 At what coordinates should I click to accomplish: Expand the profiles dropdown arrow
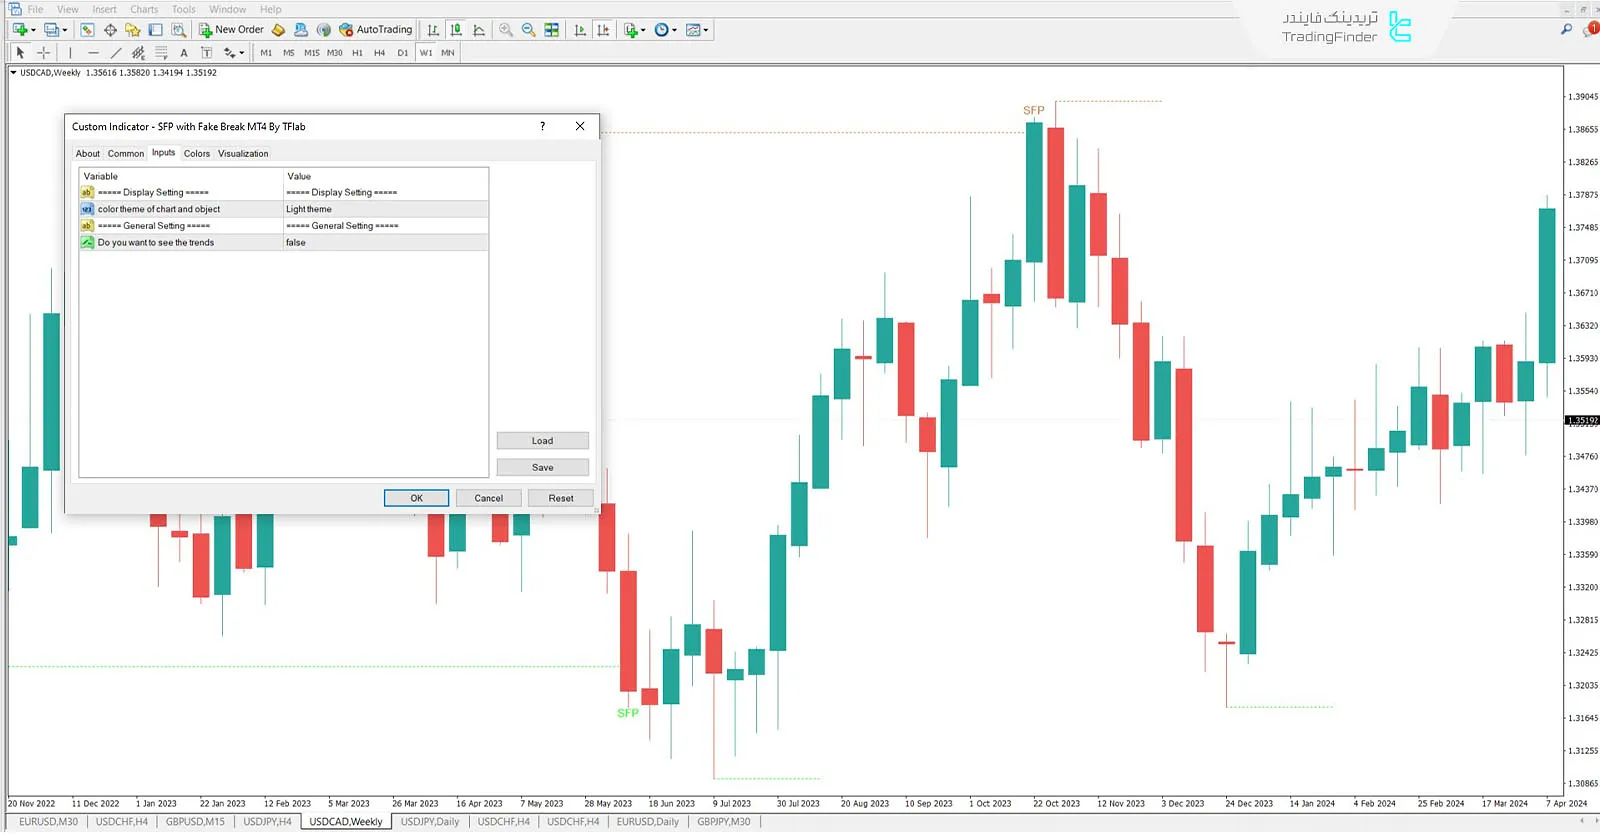(65, 30)
